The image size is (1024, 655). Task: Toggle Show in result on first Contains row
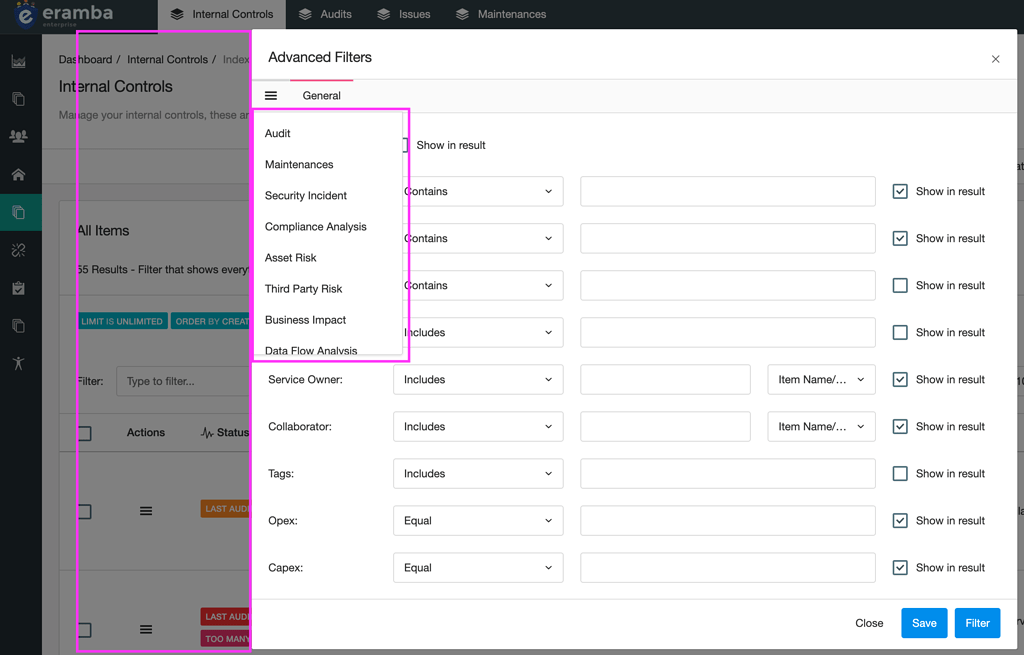click(x=900, y=191)
